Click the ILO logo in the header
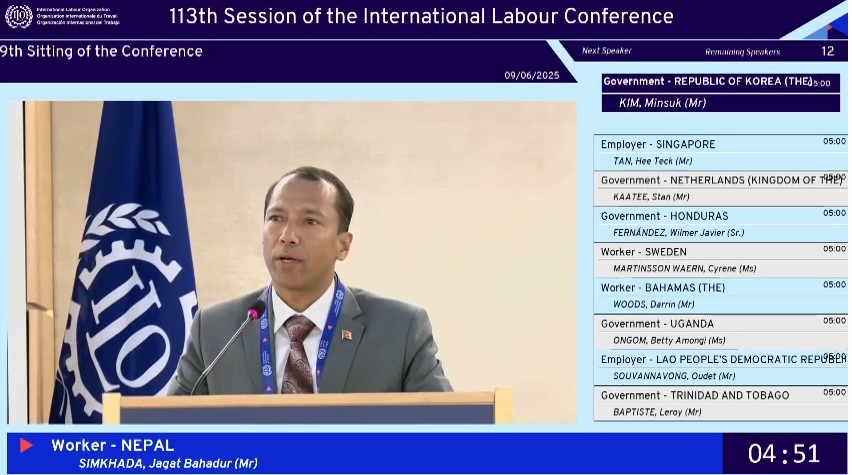 (18, 16)
